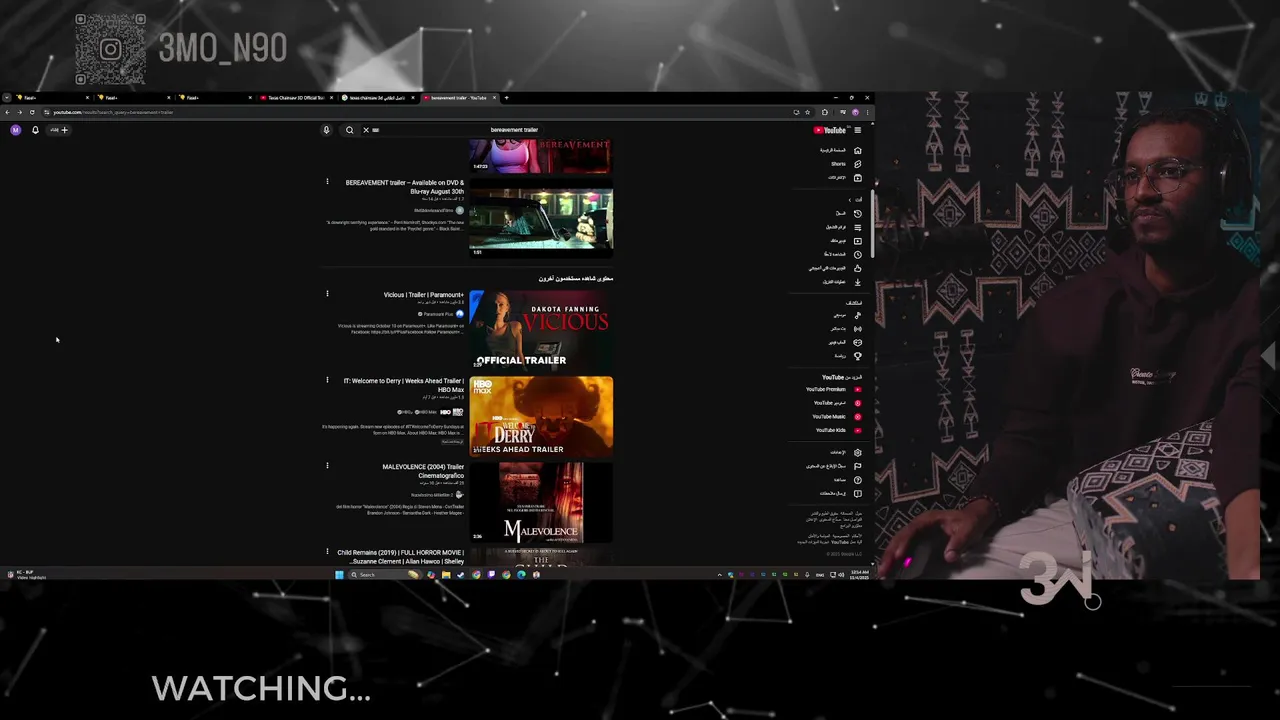This screenshot has height=720, width=1280.
Task: Open a new browser tab
Action: coord(507,98)
